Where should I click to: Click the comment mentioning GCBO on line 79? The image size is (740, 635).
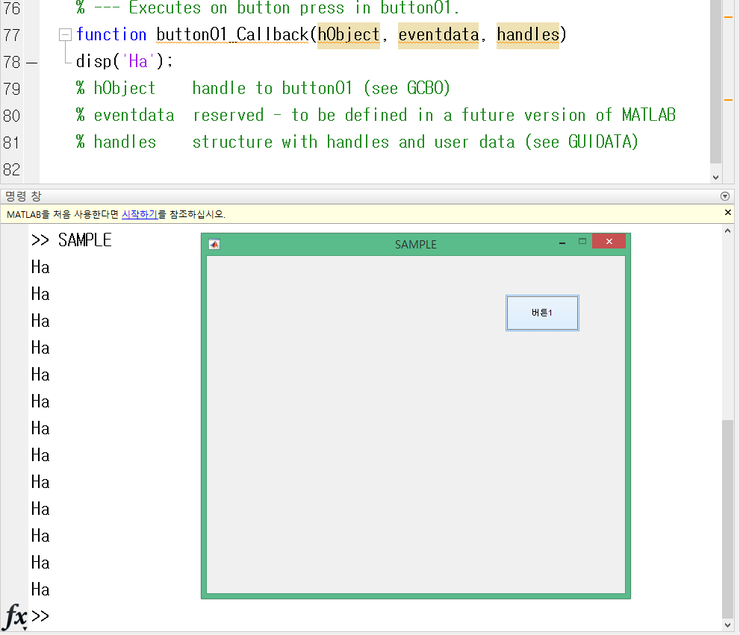click(x=263, y=88)
